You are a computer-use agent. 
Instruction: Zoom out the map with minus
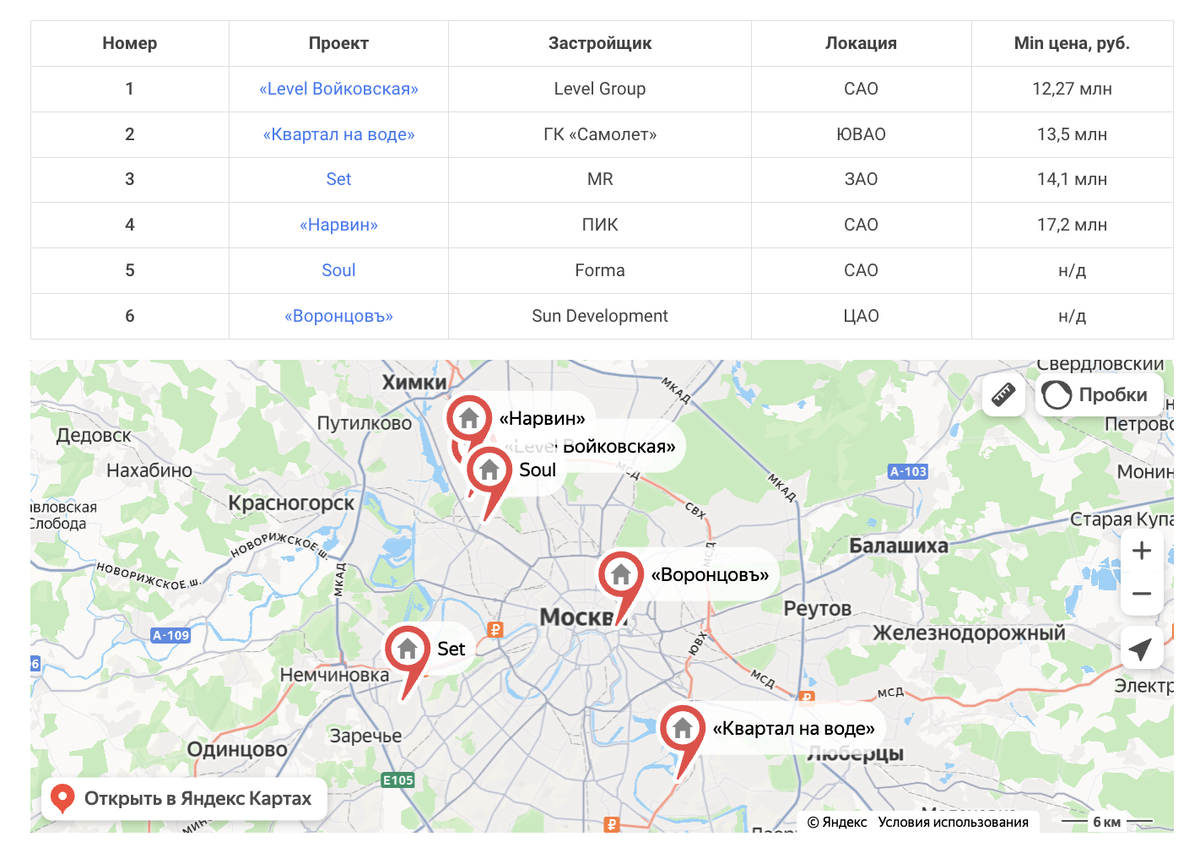pos(1141,594)
